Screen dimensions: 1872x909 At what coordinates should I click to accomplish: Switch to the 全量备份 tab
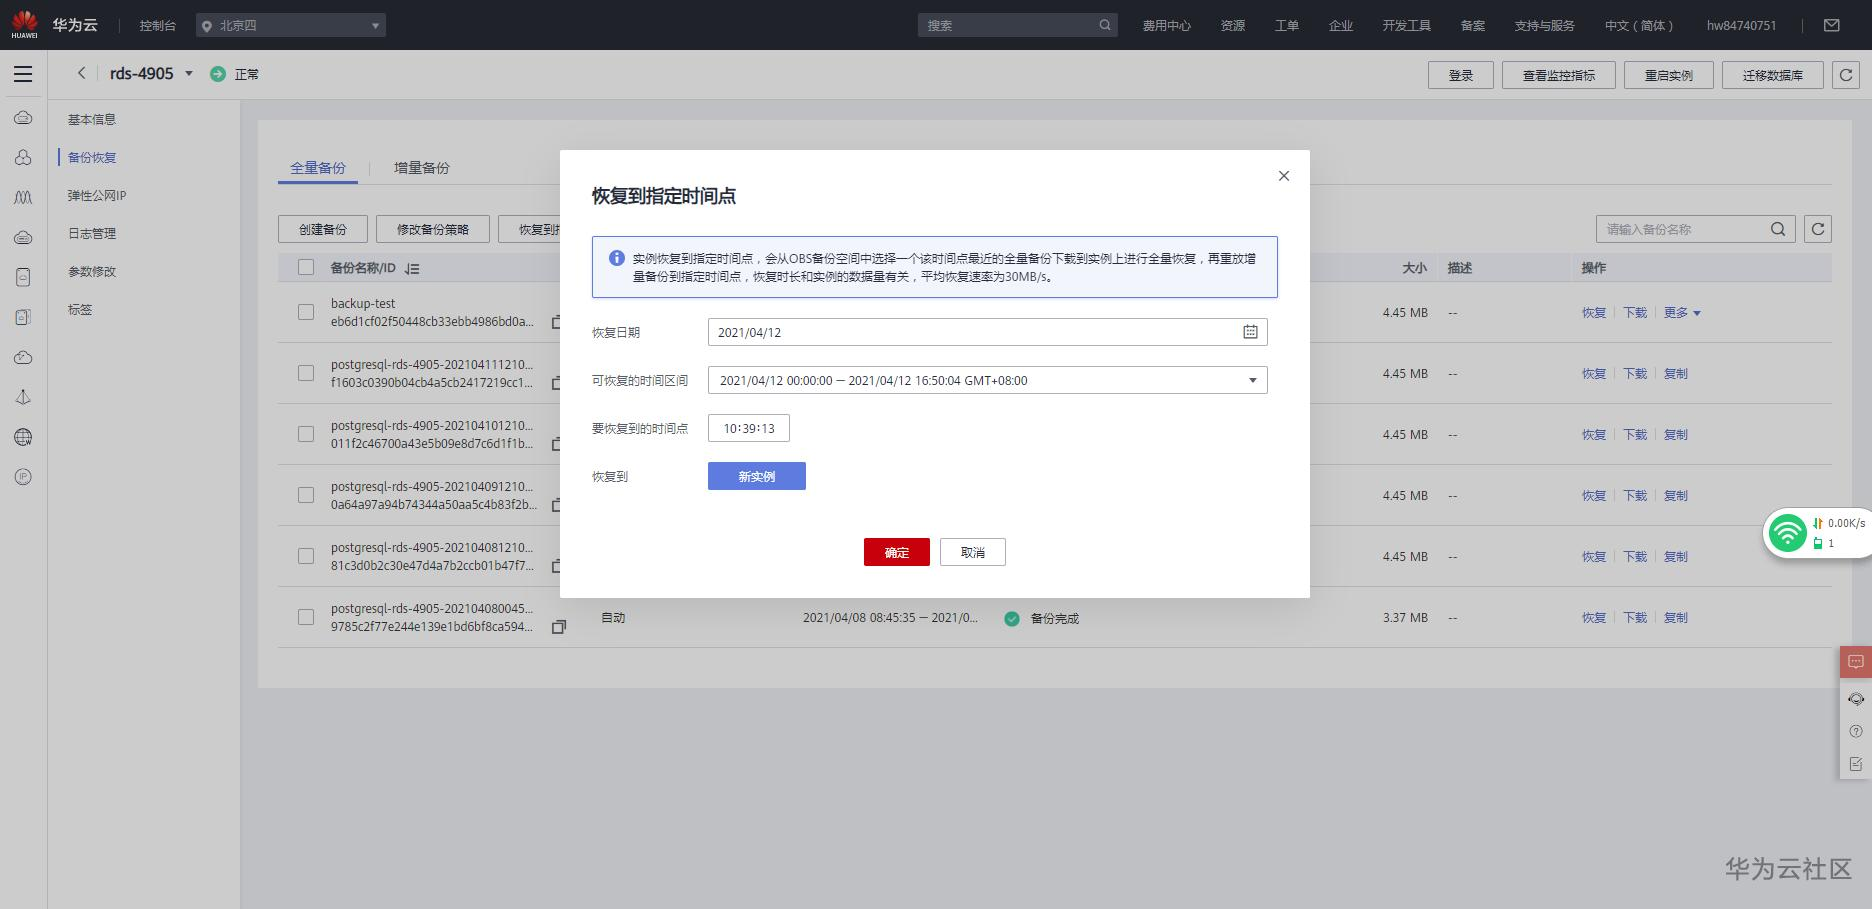[x=318, y=168]
